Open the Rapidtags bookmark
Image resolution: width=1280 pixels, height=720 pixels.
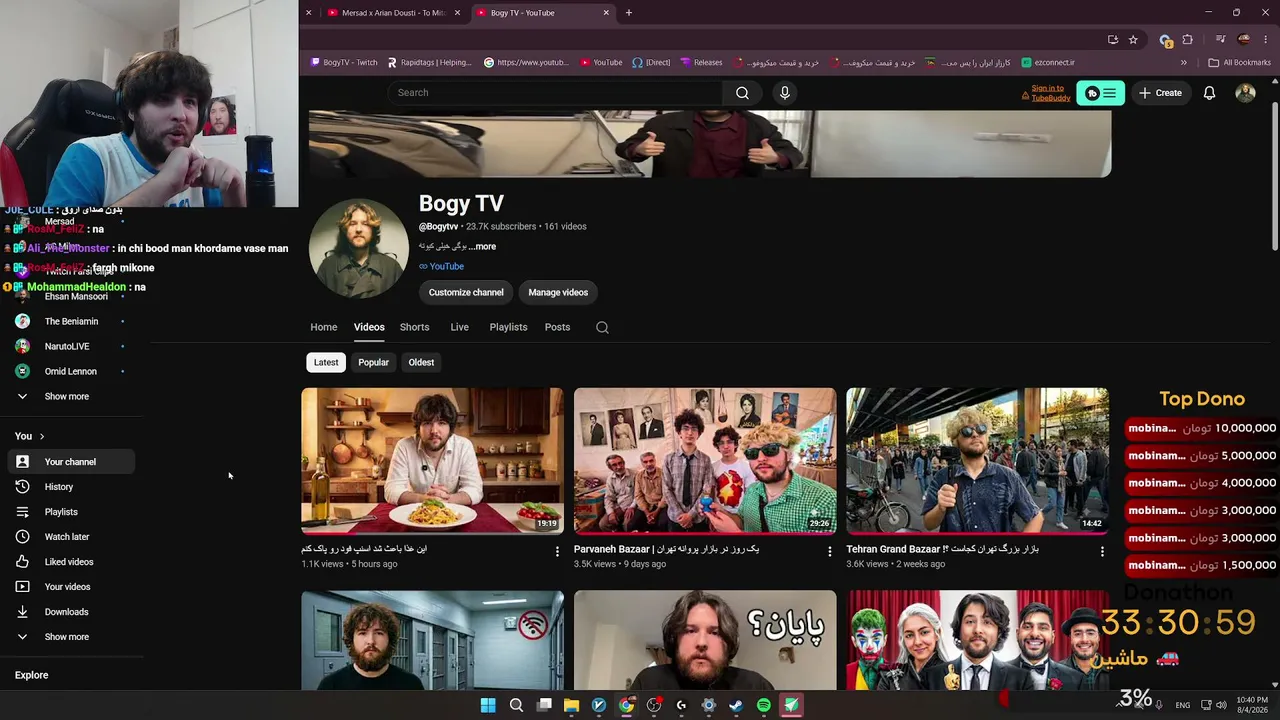click(430, 63)
